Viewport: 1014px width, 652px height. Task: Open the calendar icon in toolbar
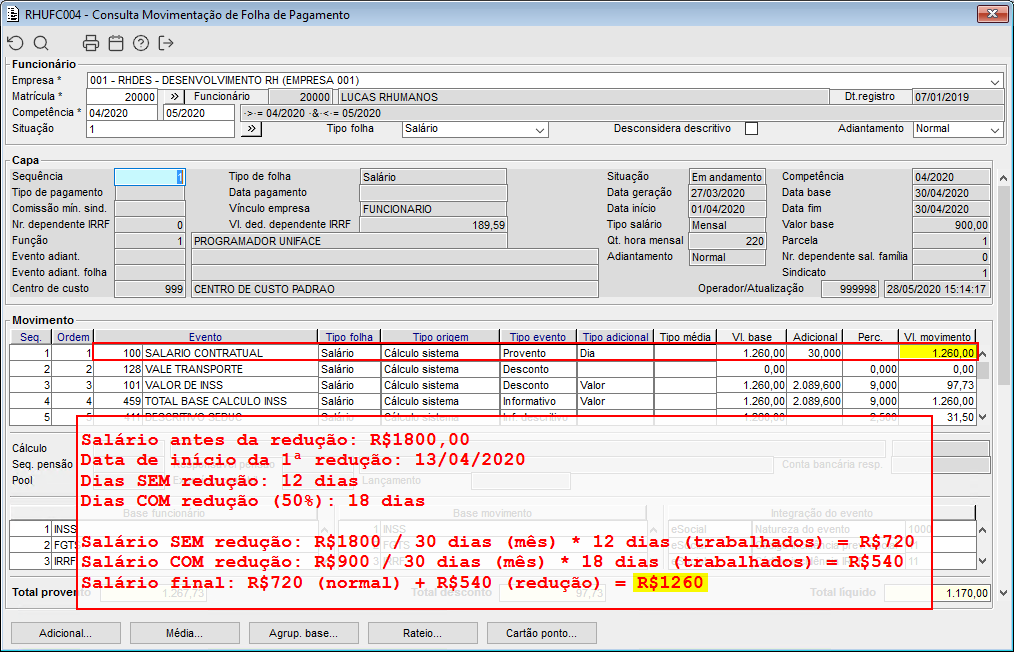point(116,43)
